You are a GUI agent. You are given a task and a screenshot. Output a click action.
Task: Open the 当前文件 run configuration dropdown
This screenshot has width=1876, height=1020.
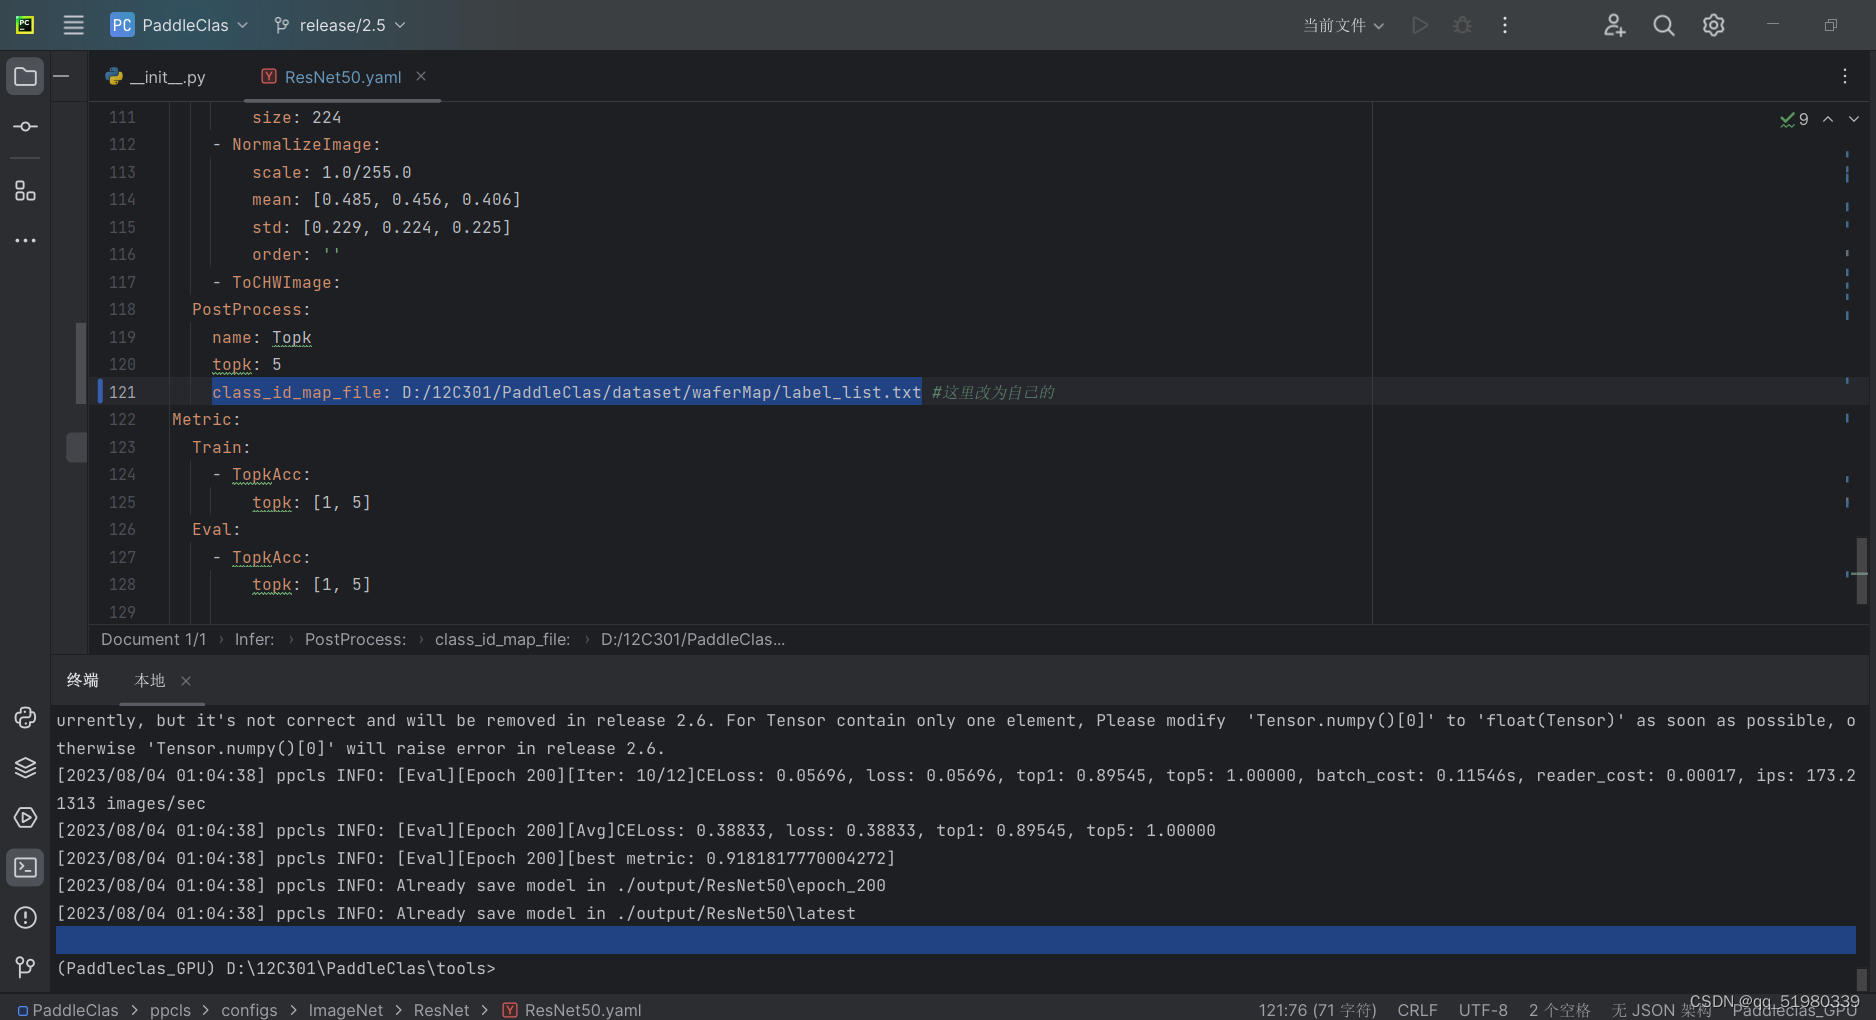[1344, 25]
